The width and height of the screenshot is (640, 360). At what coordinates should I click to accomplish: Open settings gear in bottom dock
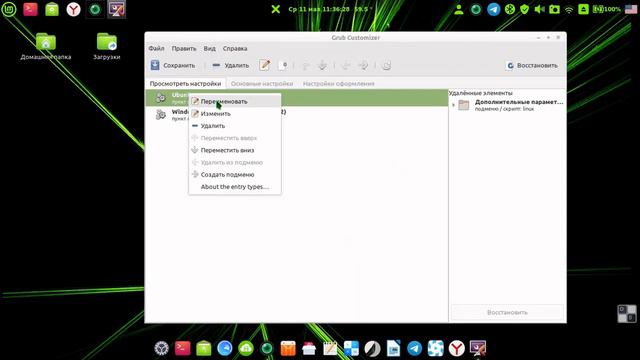[x=162, y=348]
